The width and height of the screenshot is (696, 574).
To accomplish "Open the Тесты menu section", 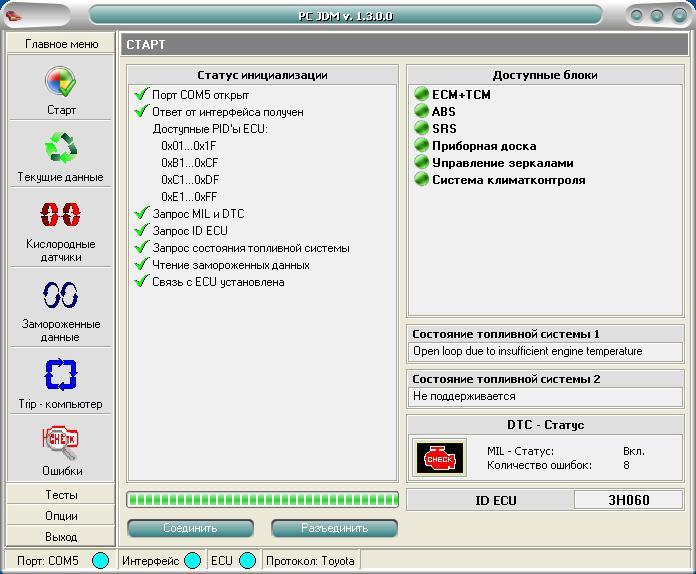I will tap(61, 495).
